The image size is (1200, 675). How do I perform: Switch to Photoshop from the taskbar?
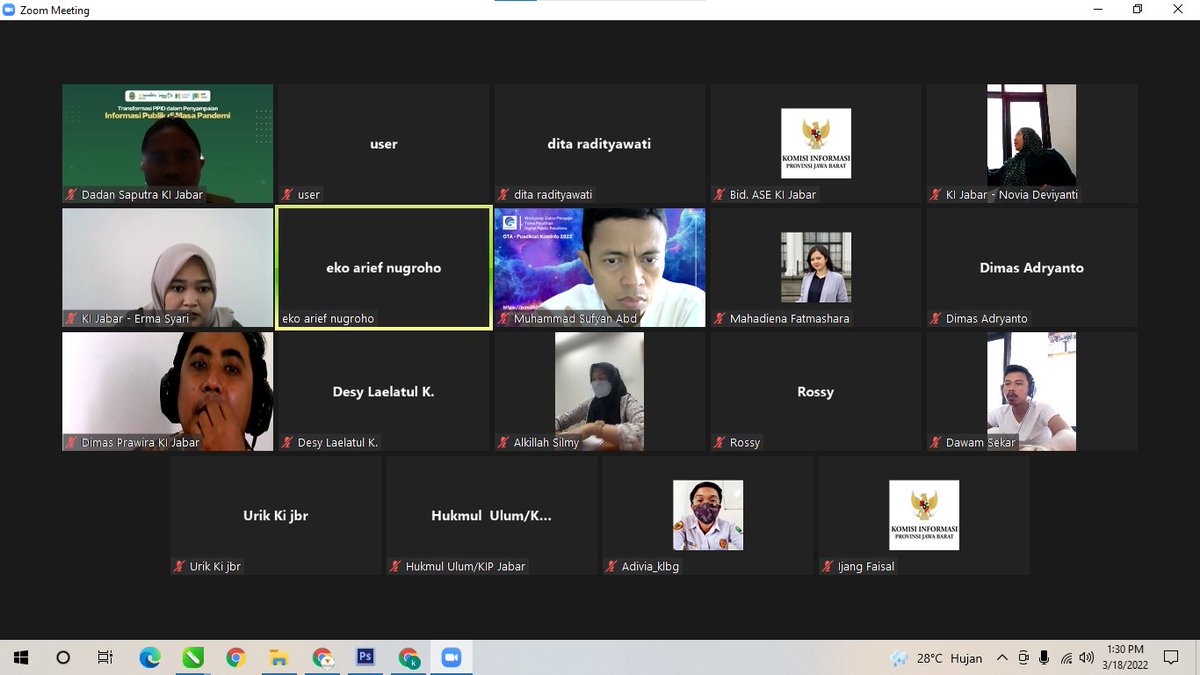[x=365, y=657]
